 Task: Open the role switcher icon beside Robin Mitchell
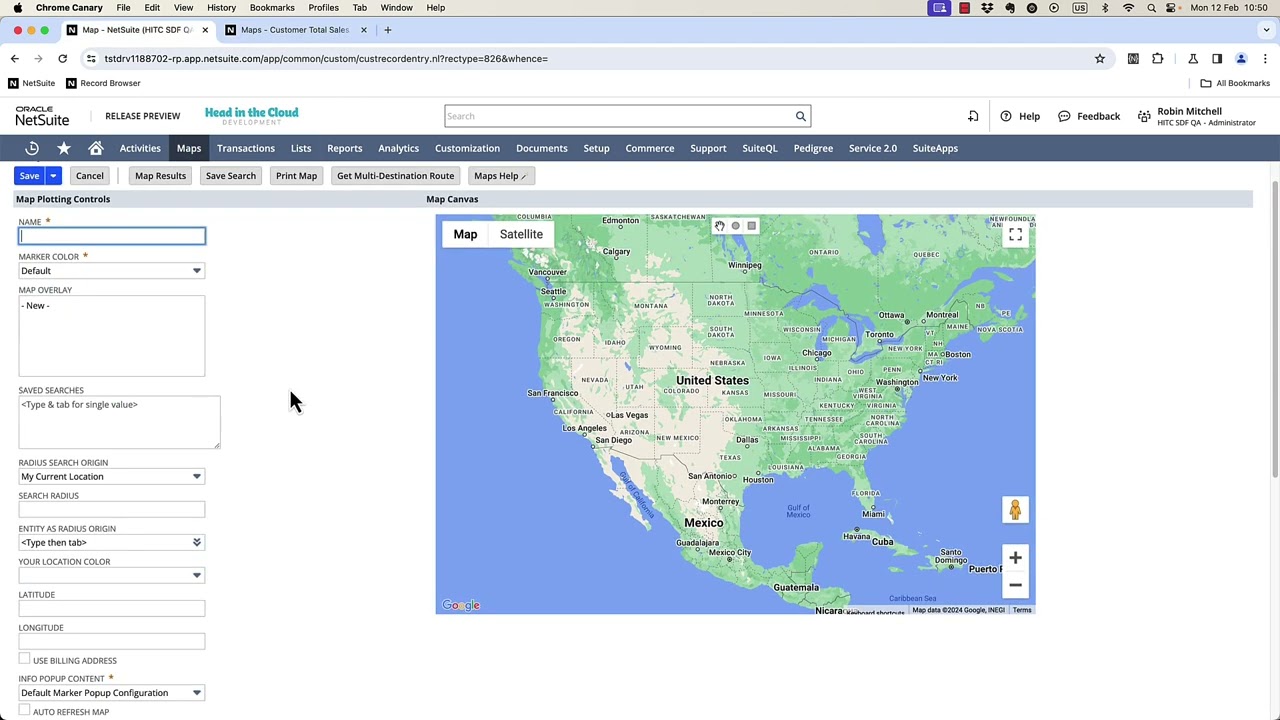[x=1144, y=116]
